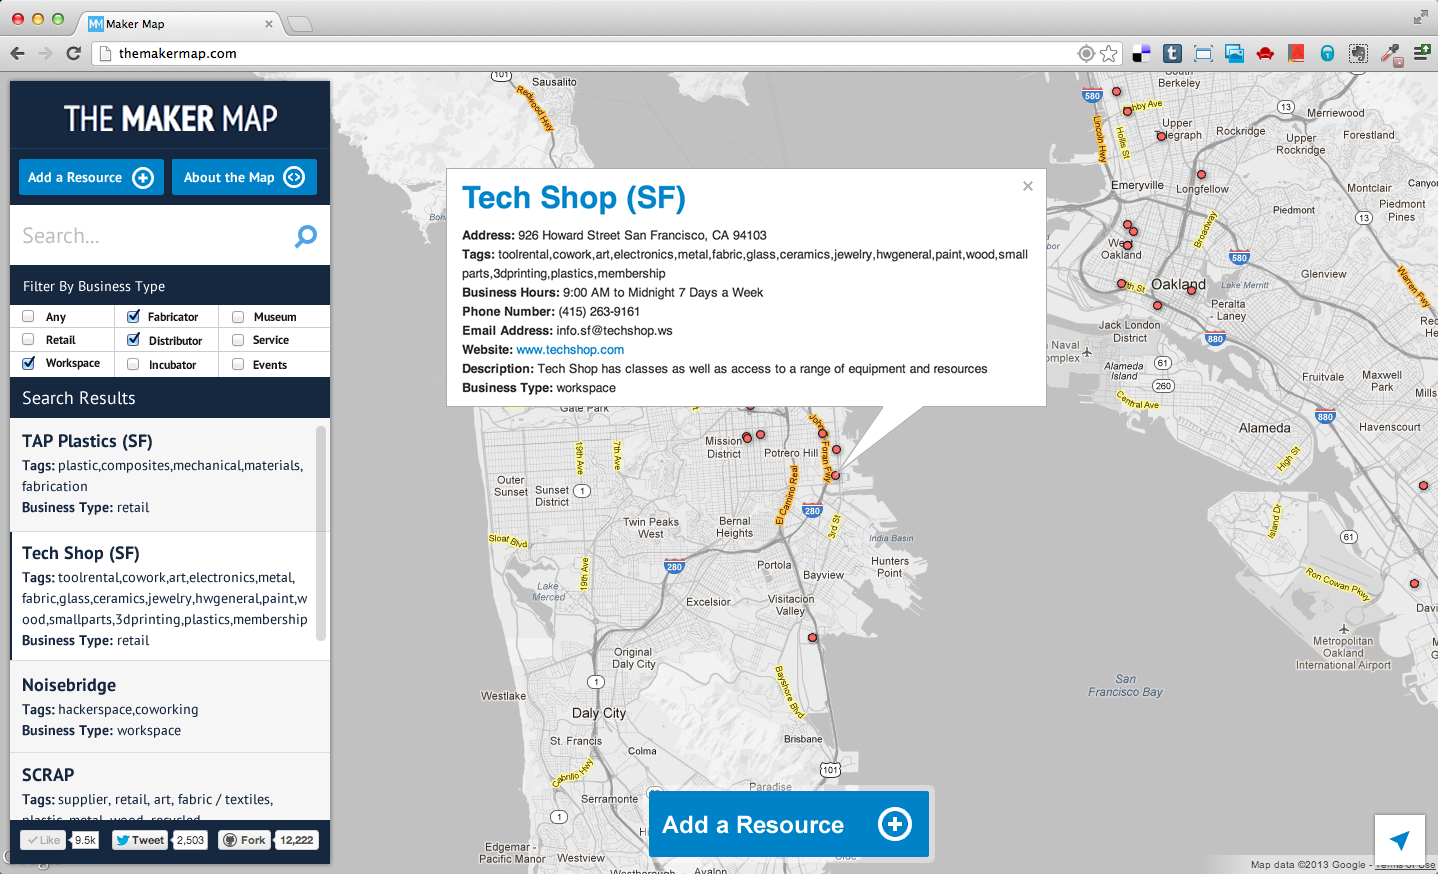This screenshot has height=874, width=1438.
Task: Click the Tech Shop map marker at popup tip
Action: click(835, 475)
